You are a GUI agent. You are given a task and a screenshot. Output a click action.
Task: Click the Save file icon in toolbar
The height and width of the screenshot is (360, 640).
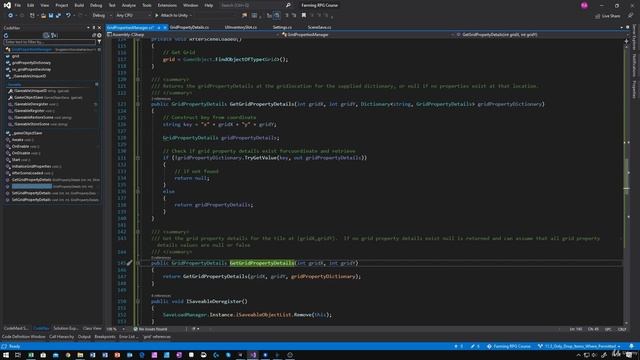click(51, 16)
